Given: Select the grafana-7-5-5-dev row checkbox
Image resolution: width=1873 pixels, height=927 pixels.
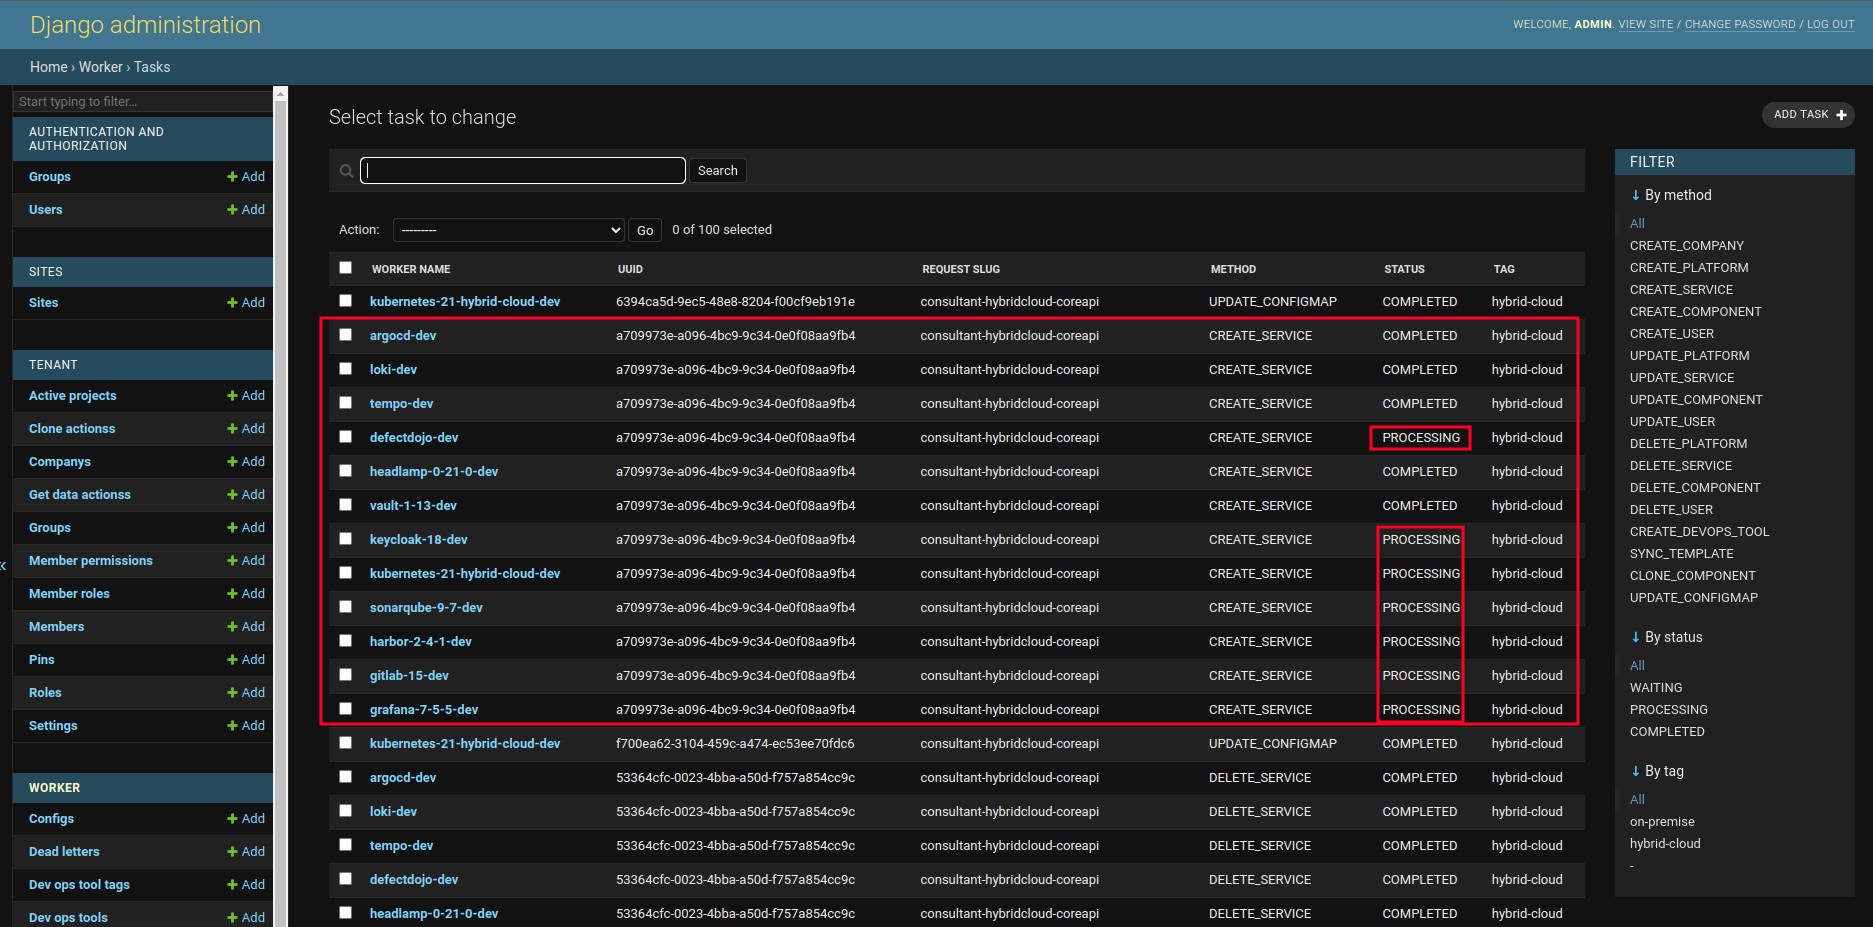Looking at the screenshot, I should [x=346, y=709].
